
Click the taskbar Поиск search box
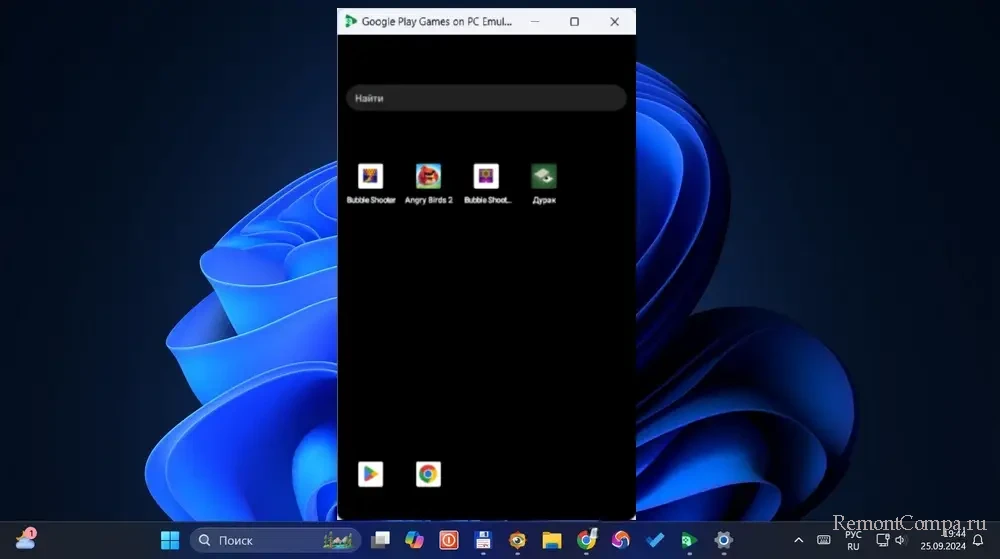point(262,540)
